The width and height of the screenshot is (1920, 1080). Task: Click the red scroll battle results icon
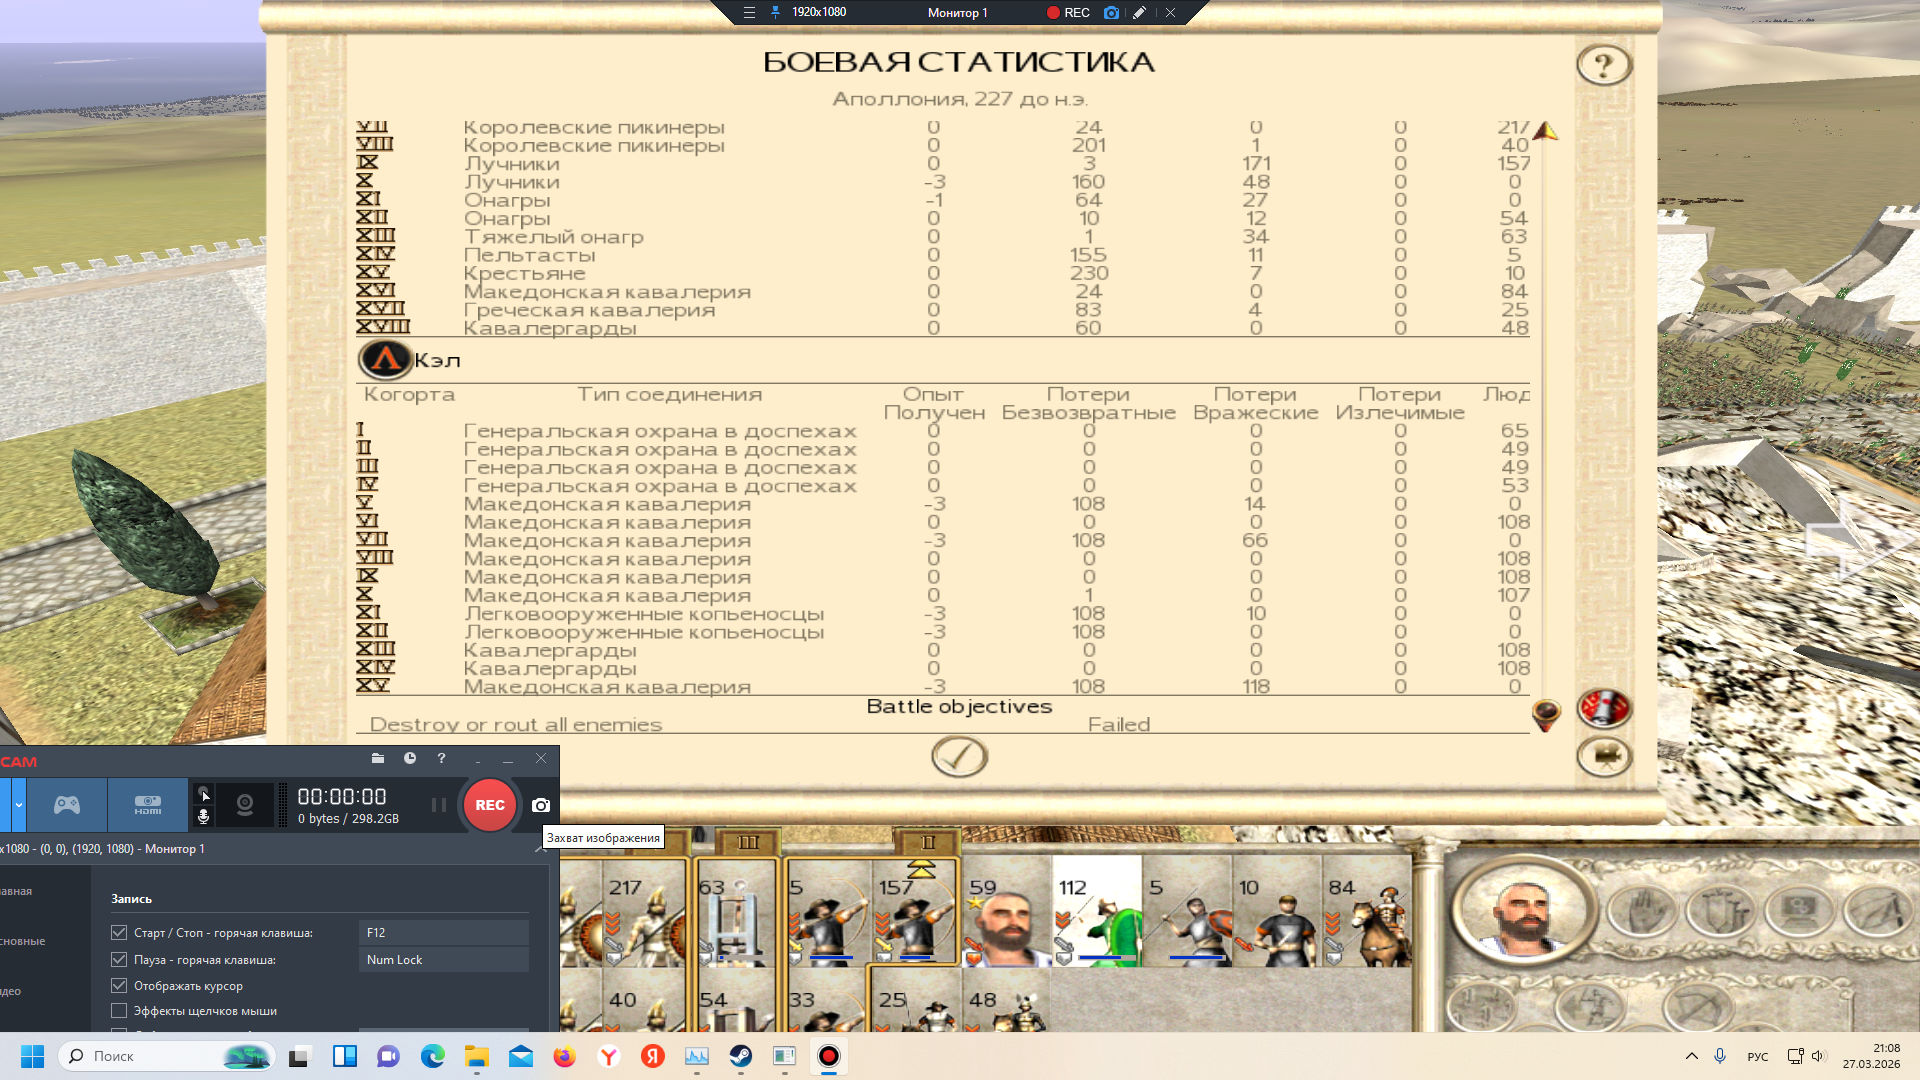tap(1604, 708)
